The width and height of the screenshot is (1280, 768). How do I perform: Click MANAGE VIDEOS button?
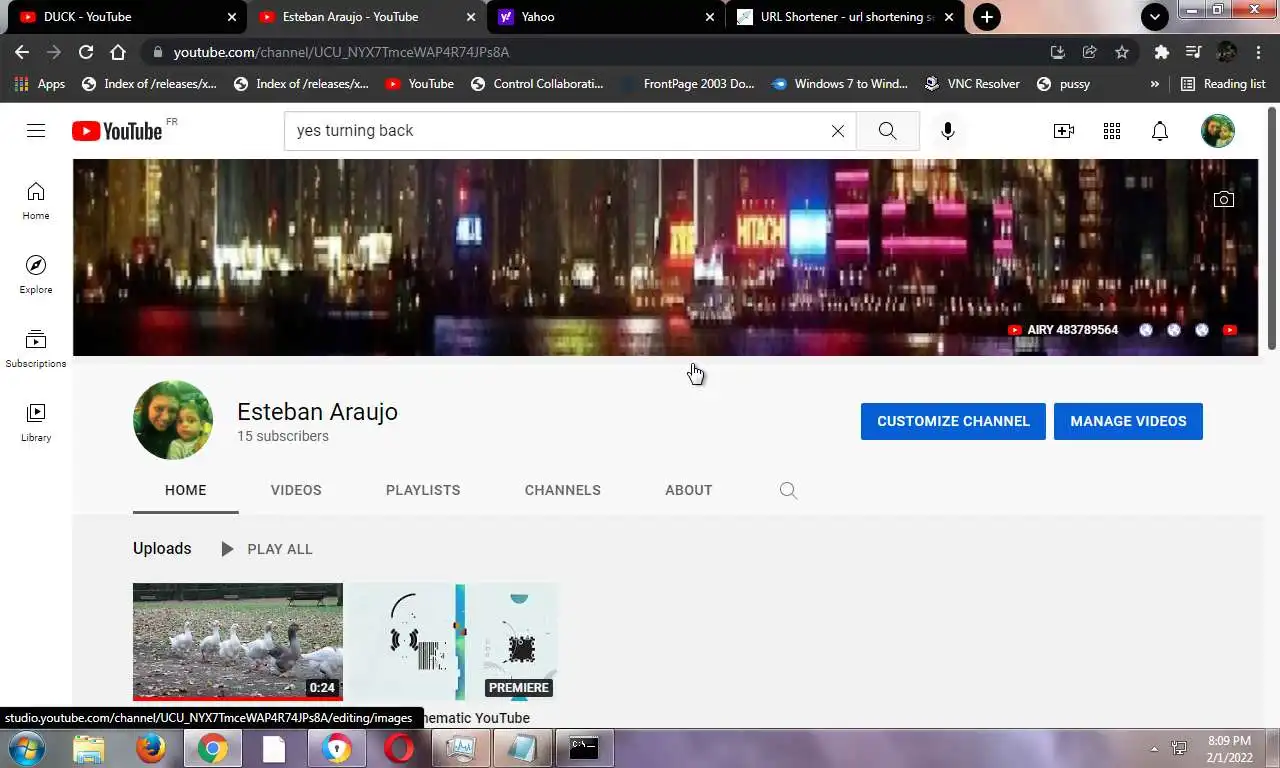click(x=1128, y=421)
